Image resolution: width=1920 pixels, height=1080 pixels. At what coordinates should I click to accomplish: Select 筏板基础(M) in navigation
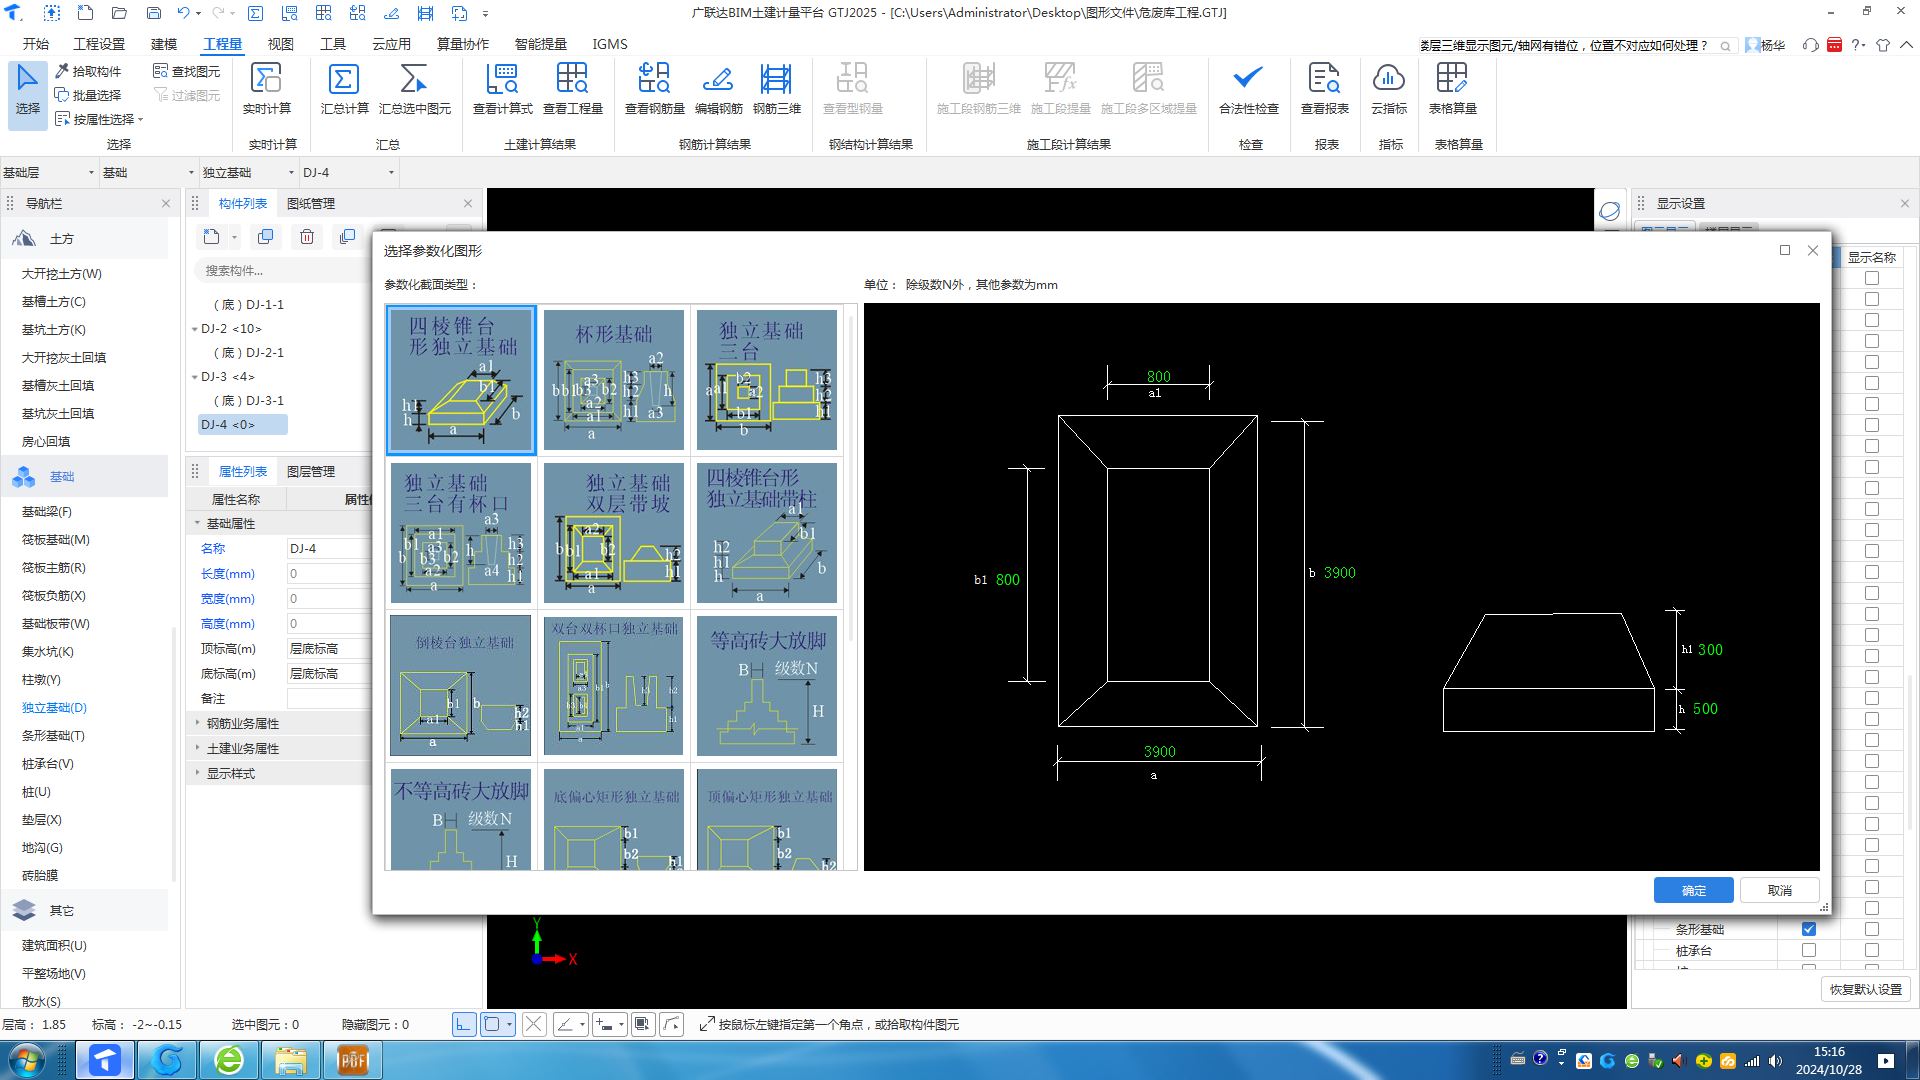click(56, 539)
